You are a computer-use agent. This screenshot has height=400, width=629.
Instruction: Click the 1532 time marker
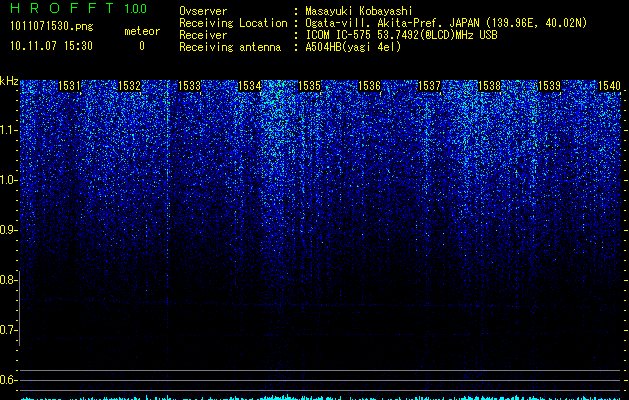(x=130, y=86)
